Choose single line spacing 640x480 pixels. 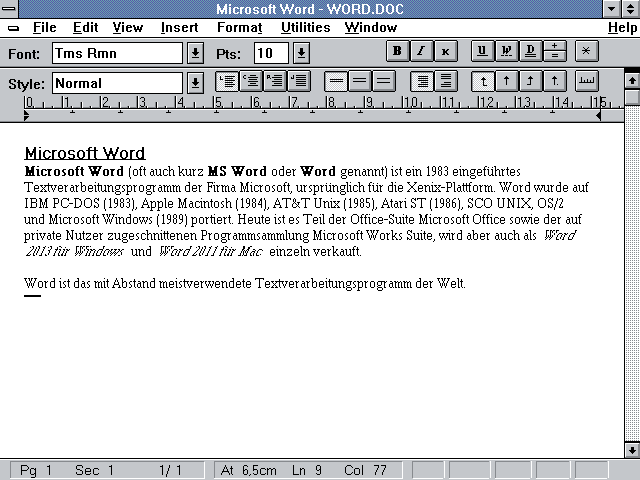pyautogui.click(x=336, y=81)
